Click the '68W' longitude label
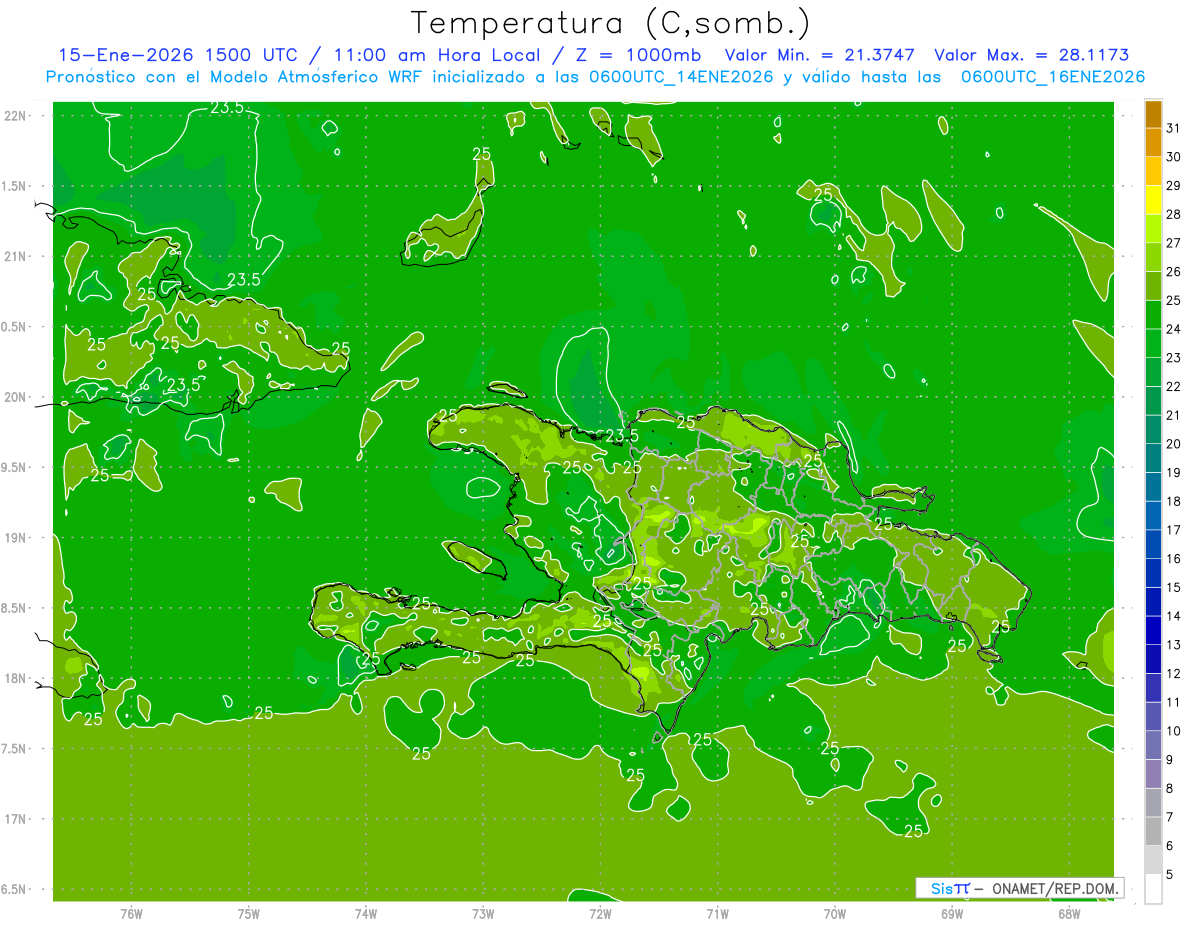 (x=1069, y=914)
